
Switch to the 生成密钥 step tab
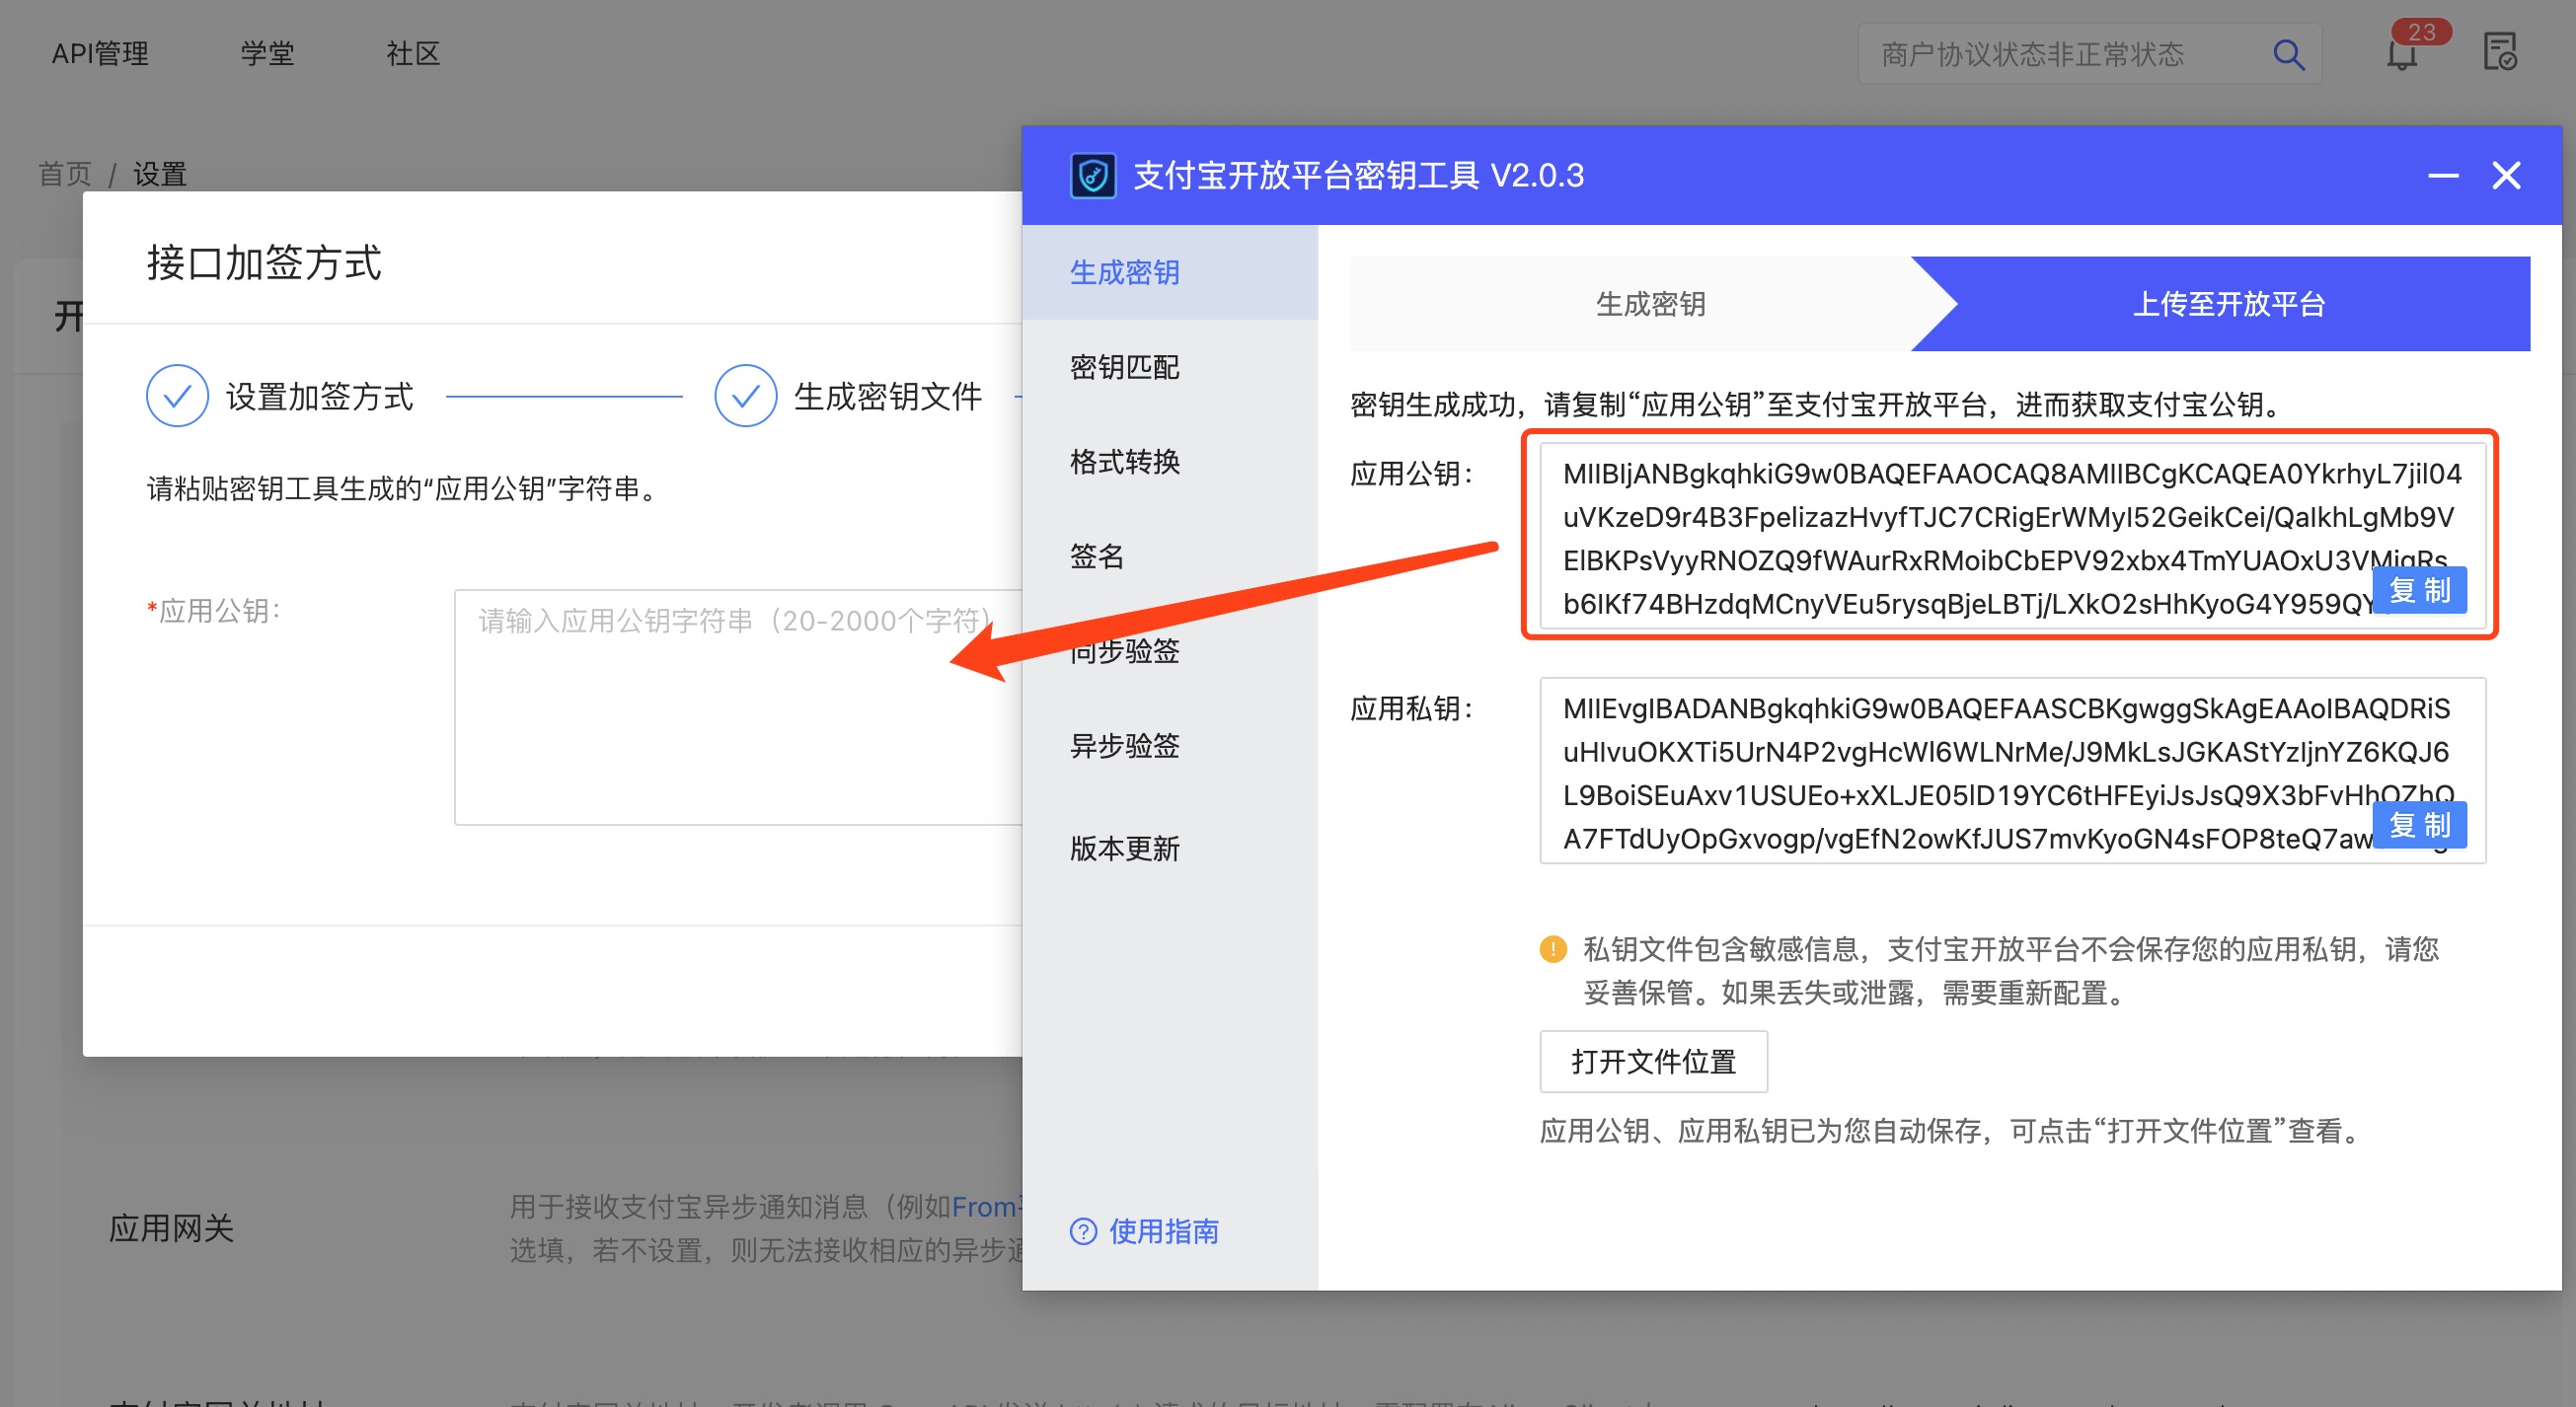(x=1649, y=304)
